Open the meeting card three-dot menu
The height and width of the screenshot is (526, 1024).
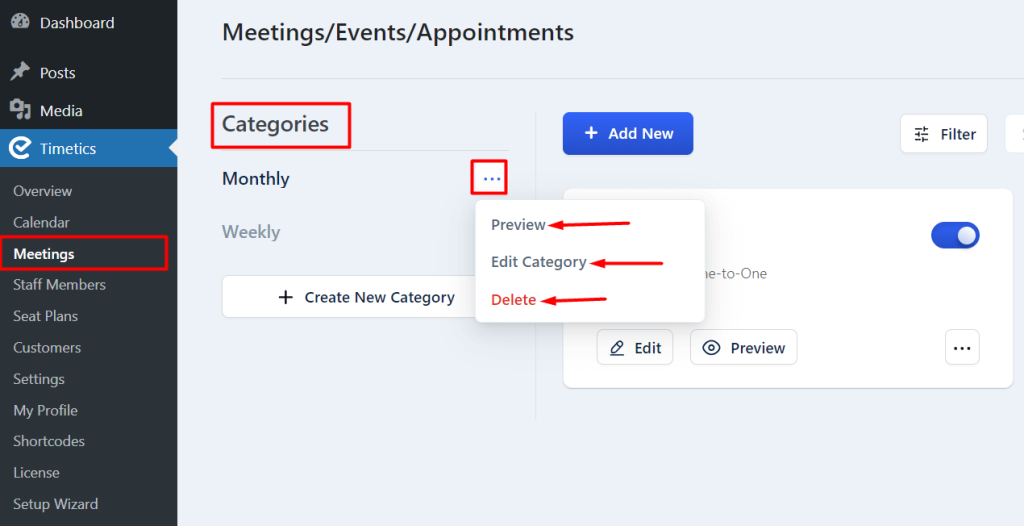pyautogui.click(x=962, y=348)
